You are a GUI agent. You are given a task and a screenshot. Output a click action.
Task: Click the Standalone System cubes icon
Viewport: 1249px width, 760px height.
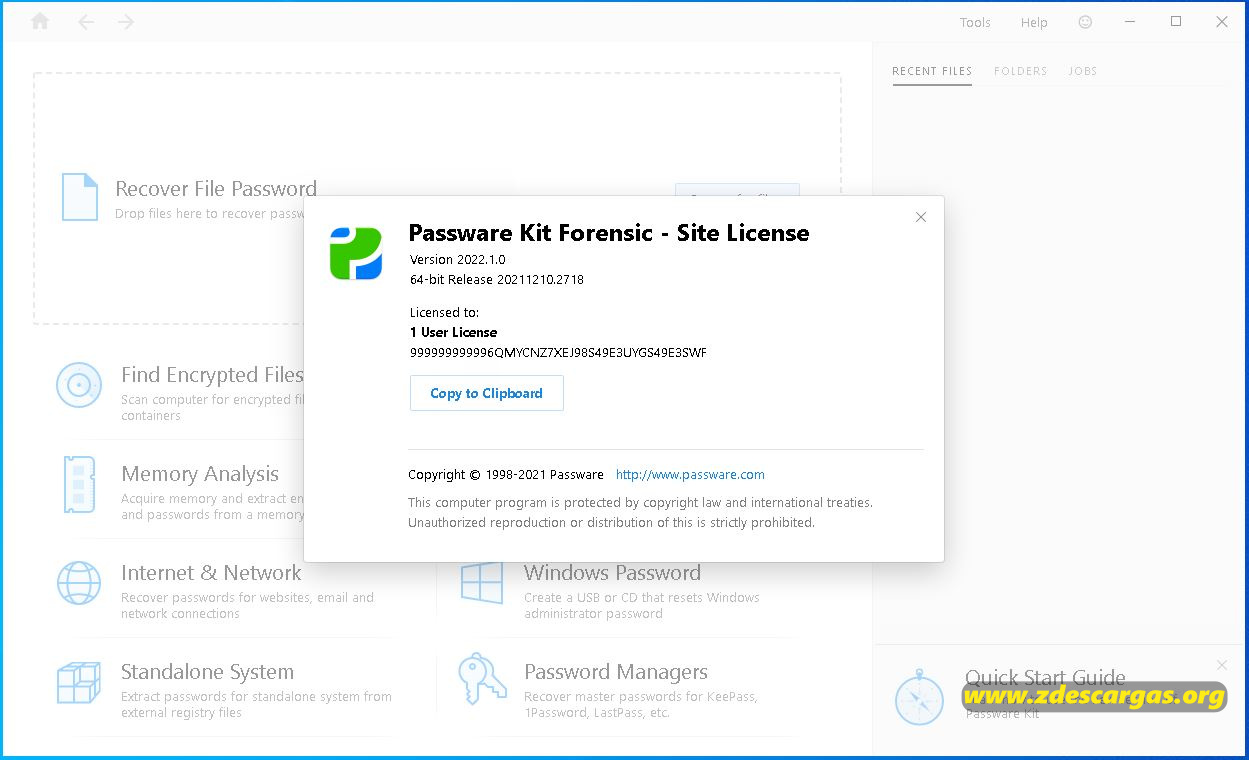79,682
